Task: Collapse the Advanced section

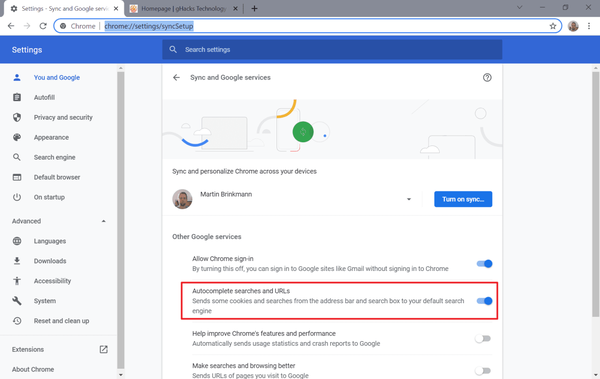Action: click(103, 221)
